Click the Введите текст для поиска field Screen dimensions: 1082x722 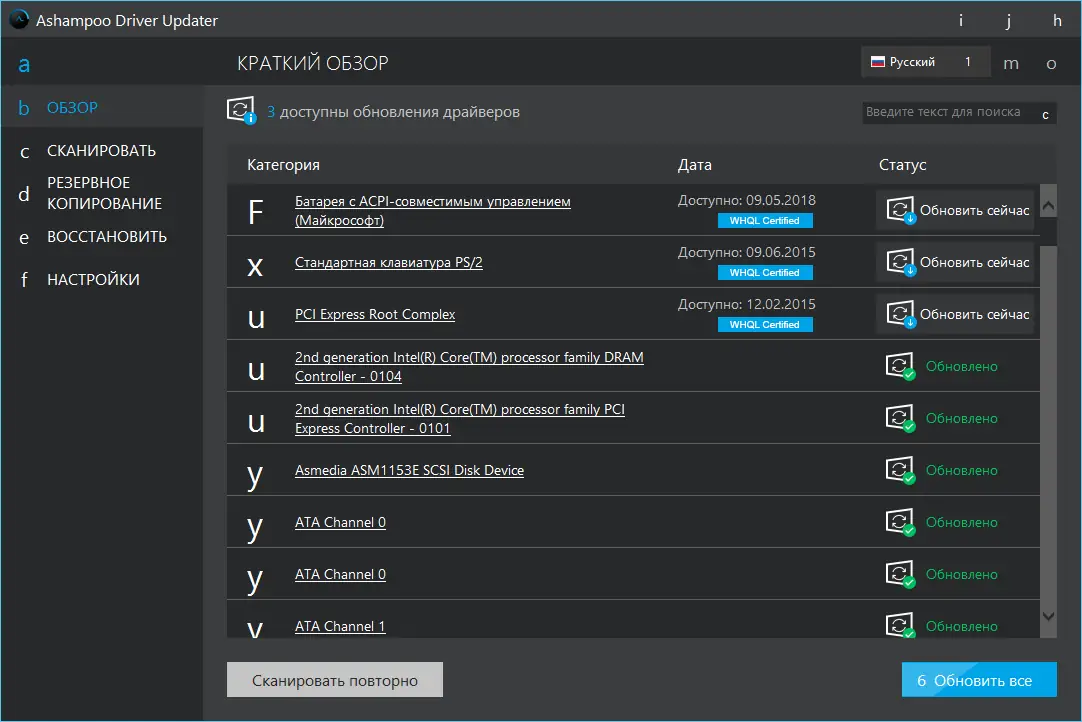[x=943, y=112]
